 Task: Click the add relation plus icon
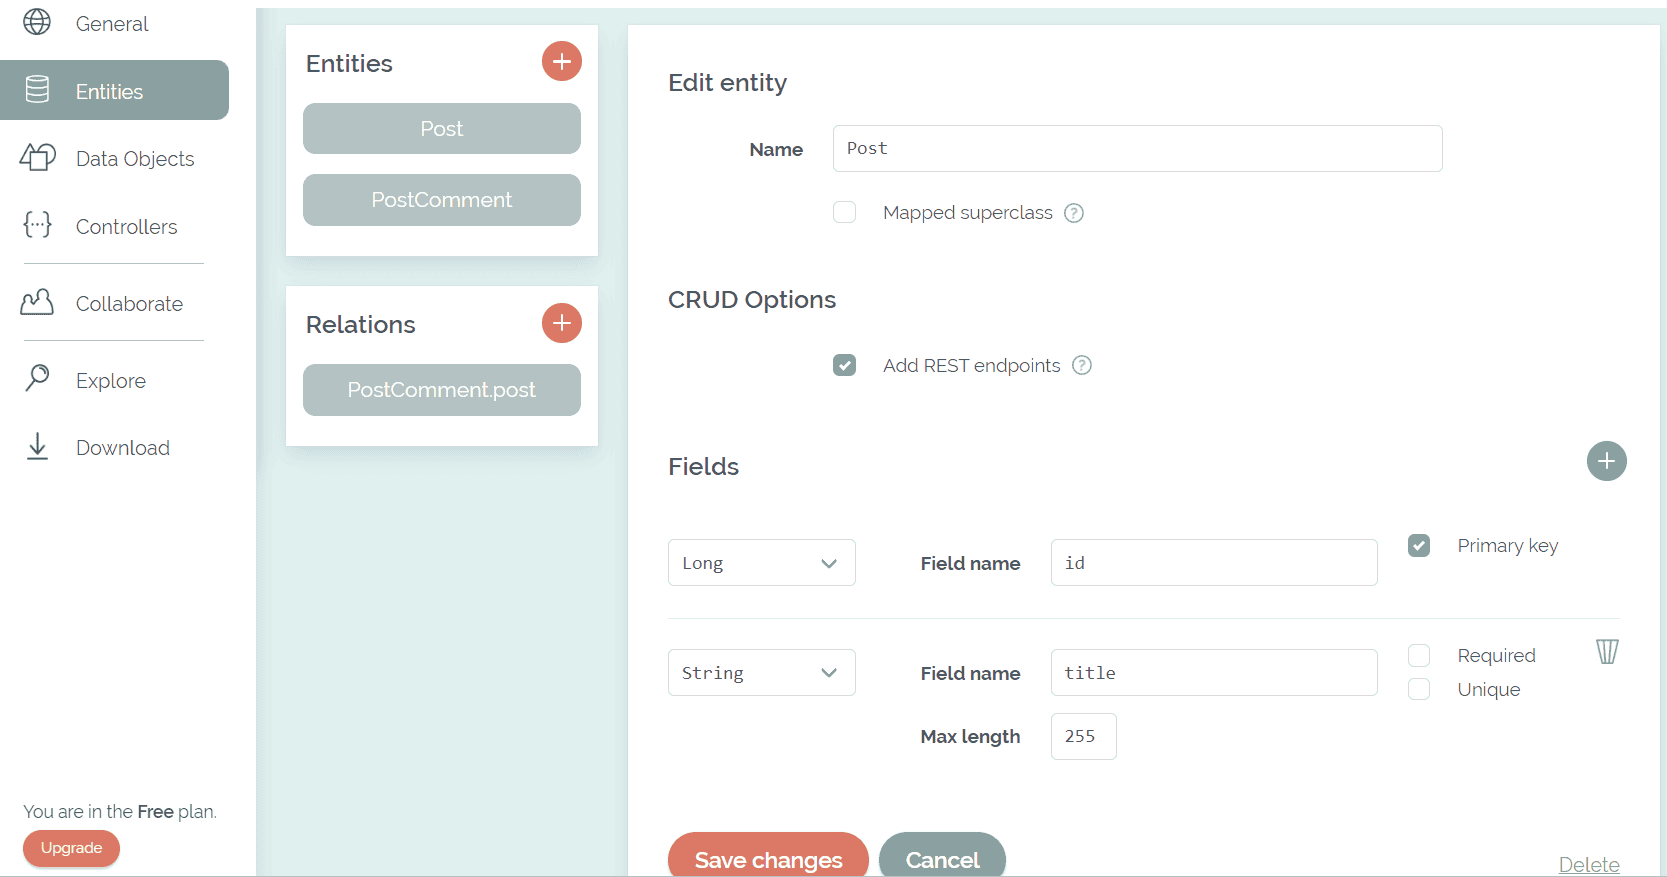(x=562, y=323)
